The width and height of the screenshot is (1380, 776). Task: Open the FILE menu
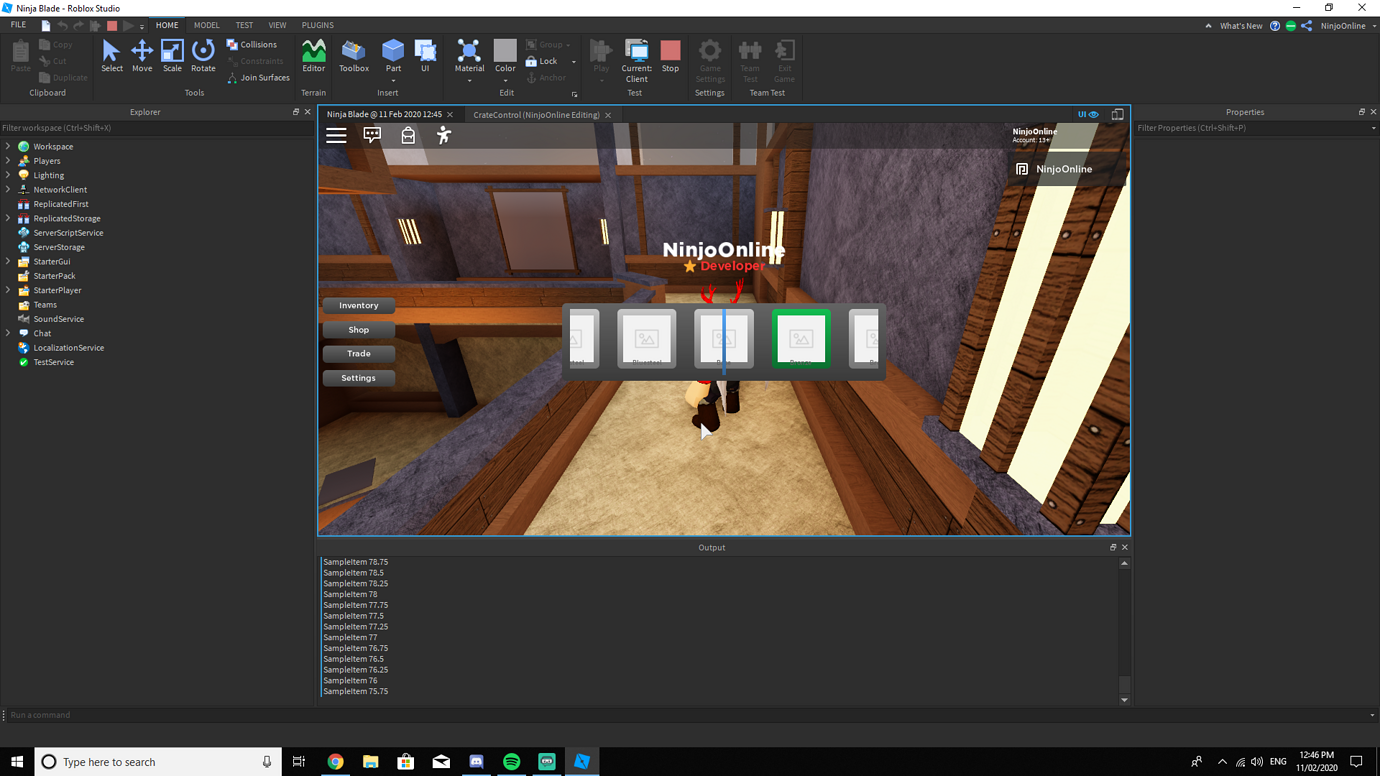tap(18, 25)
